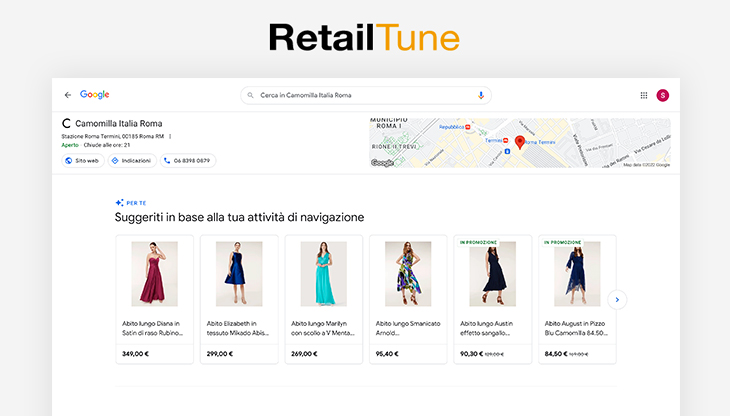Click product title 'Abito August in Pizzo Blu'

click(576, 328)
